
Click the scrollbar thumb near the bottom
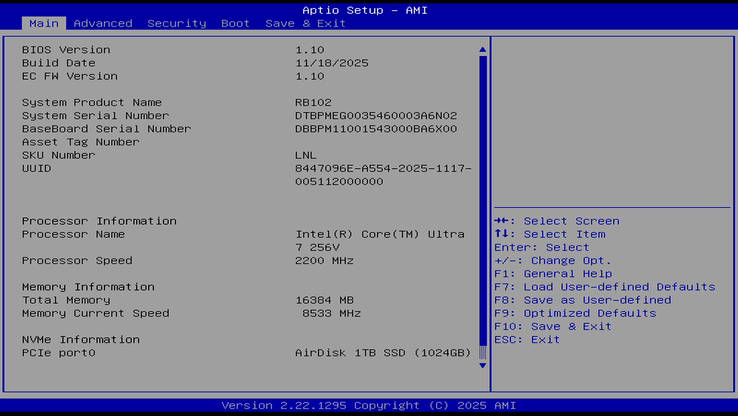(x=482, y=352)
